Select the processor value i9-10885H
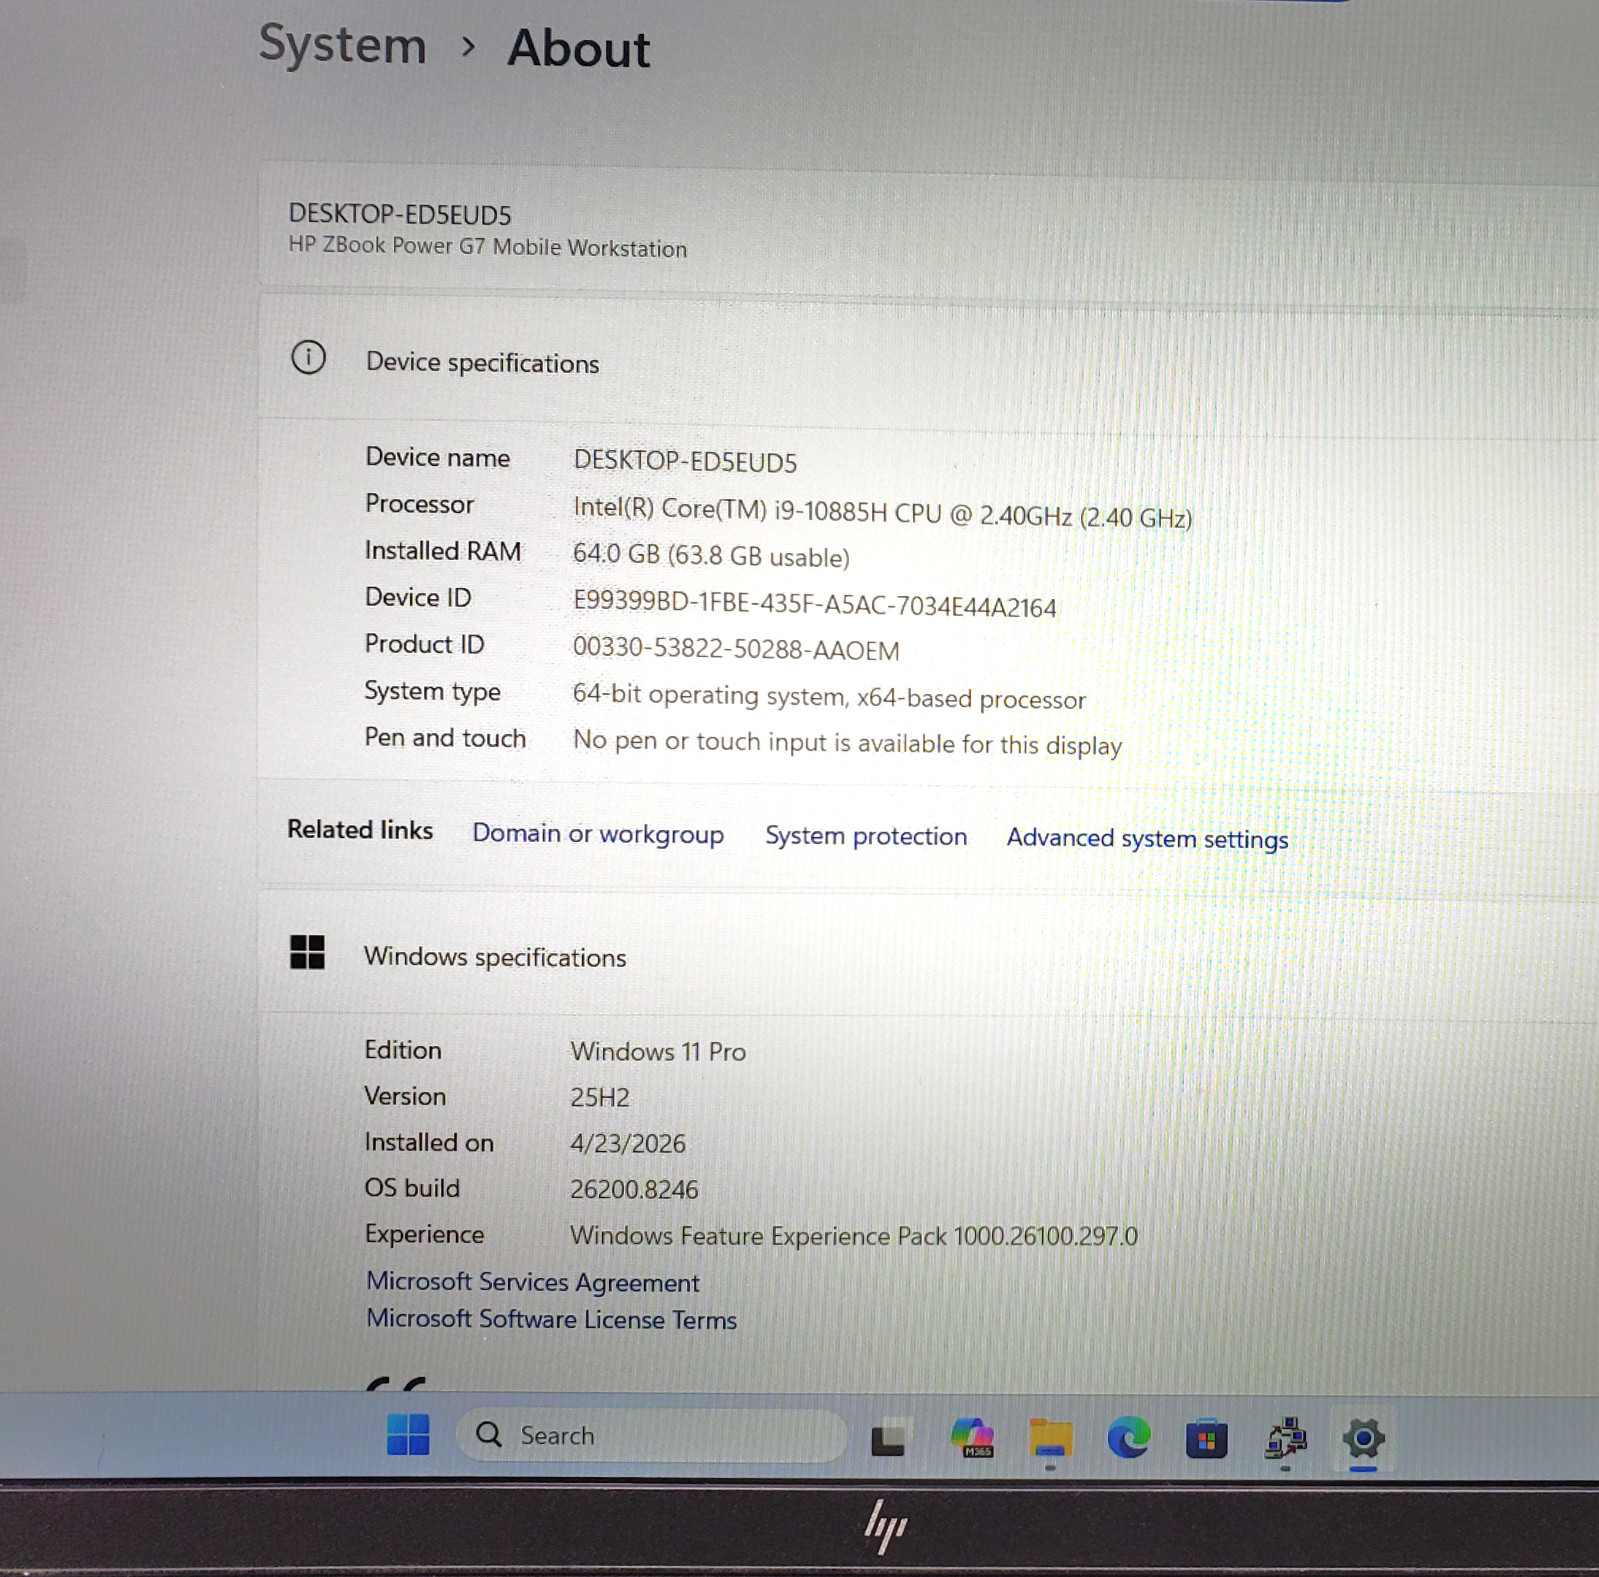The image size is (1599, 1577). 882,512
